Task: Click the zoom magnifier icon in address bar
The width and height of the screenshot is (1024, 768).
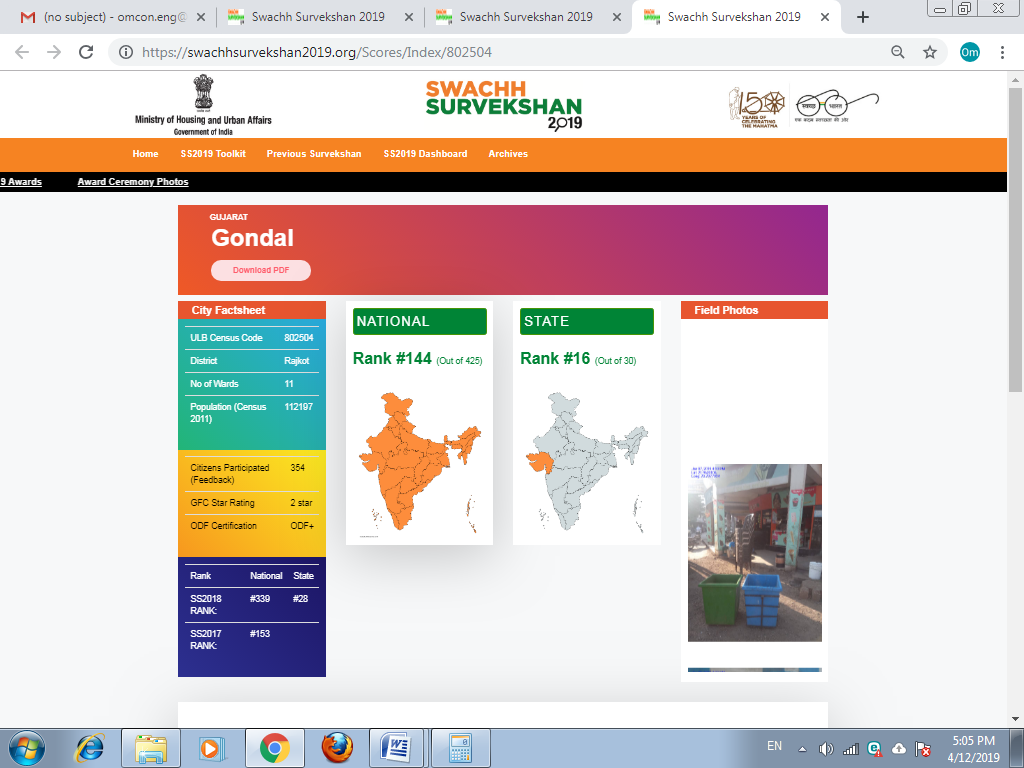Action: click(x=897, y=51)
